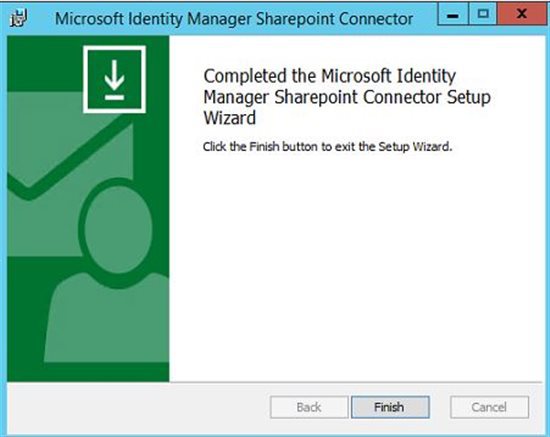Maximize the Sharepoint Connector setup window

[x=483, y=14]
